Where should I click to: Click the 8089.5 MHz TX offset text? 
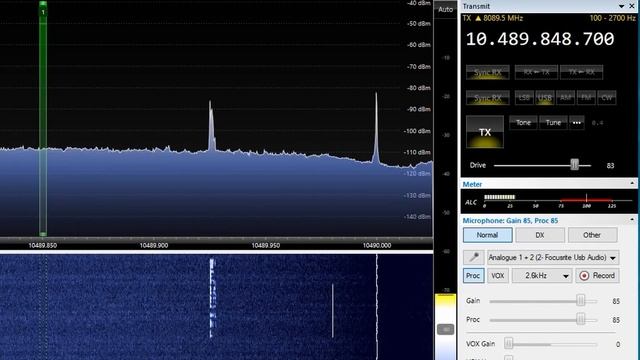[x=503, y=18]
